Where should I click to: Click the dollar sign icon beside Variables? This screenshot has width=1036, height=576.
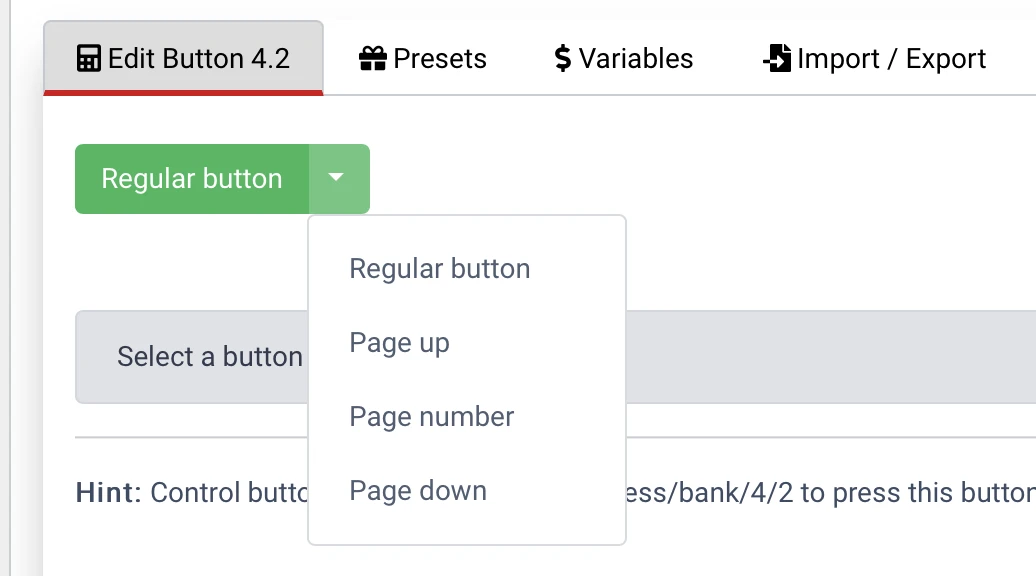pyautogui.click(x=563, y=59)
